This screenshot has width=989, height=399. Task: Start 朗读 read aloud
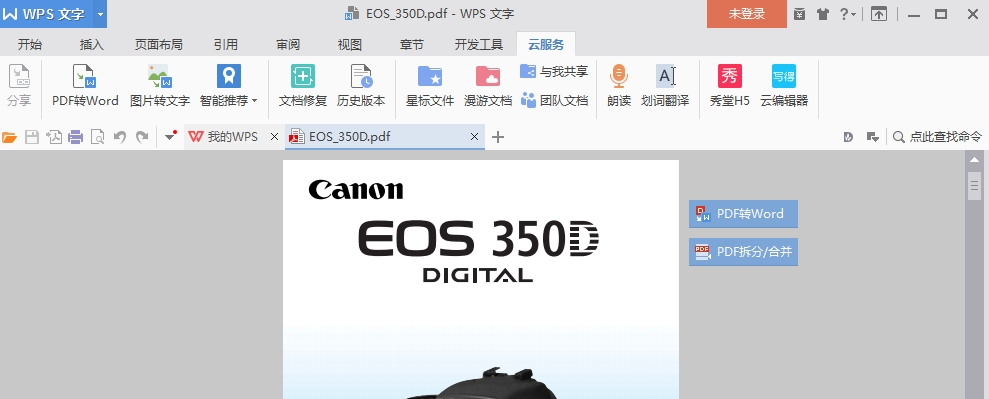(619, 86)
